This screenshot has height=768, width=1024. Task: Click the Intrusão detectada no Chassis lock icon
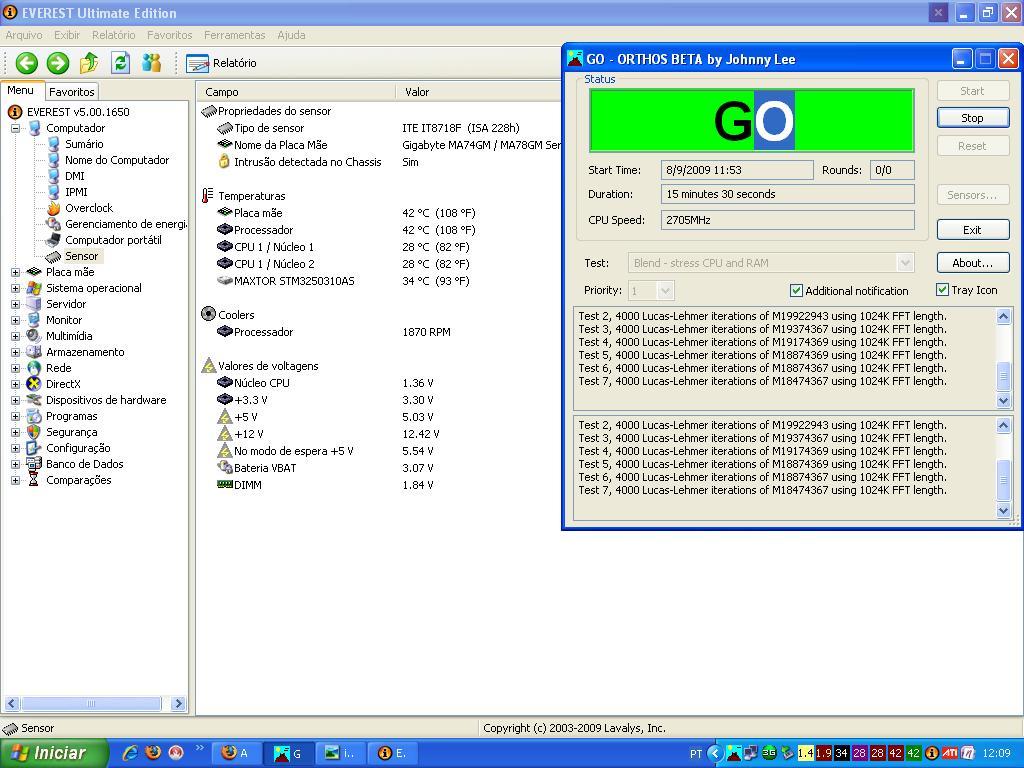(x=224, y=161)
